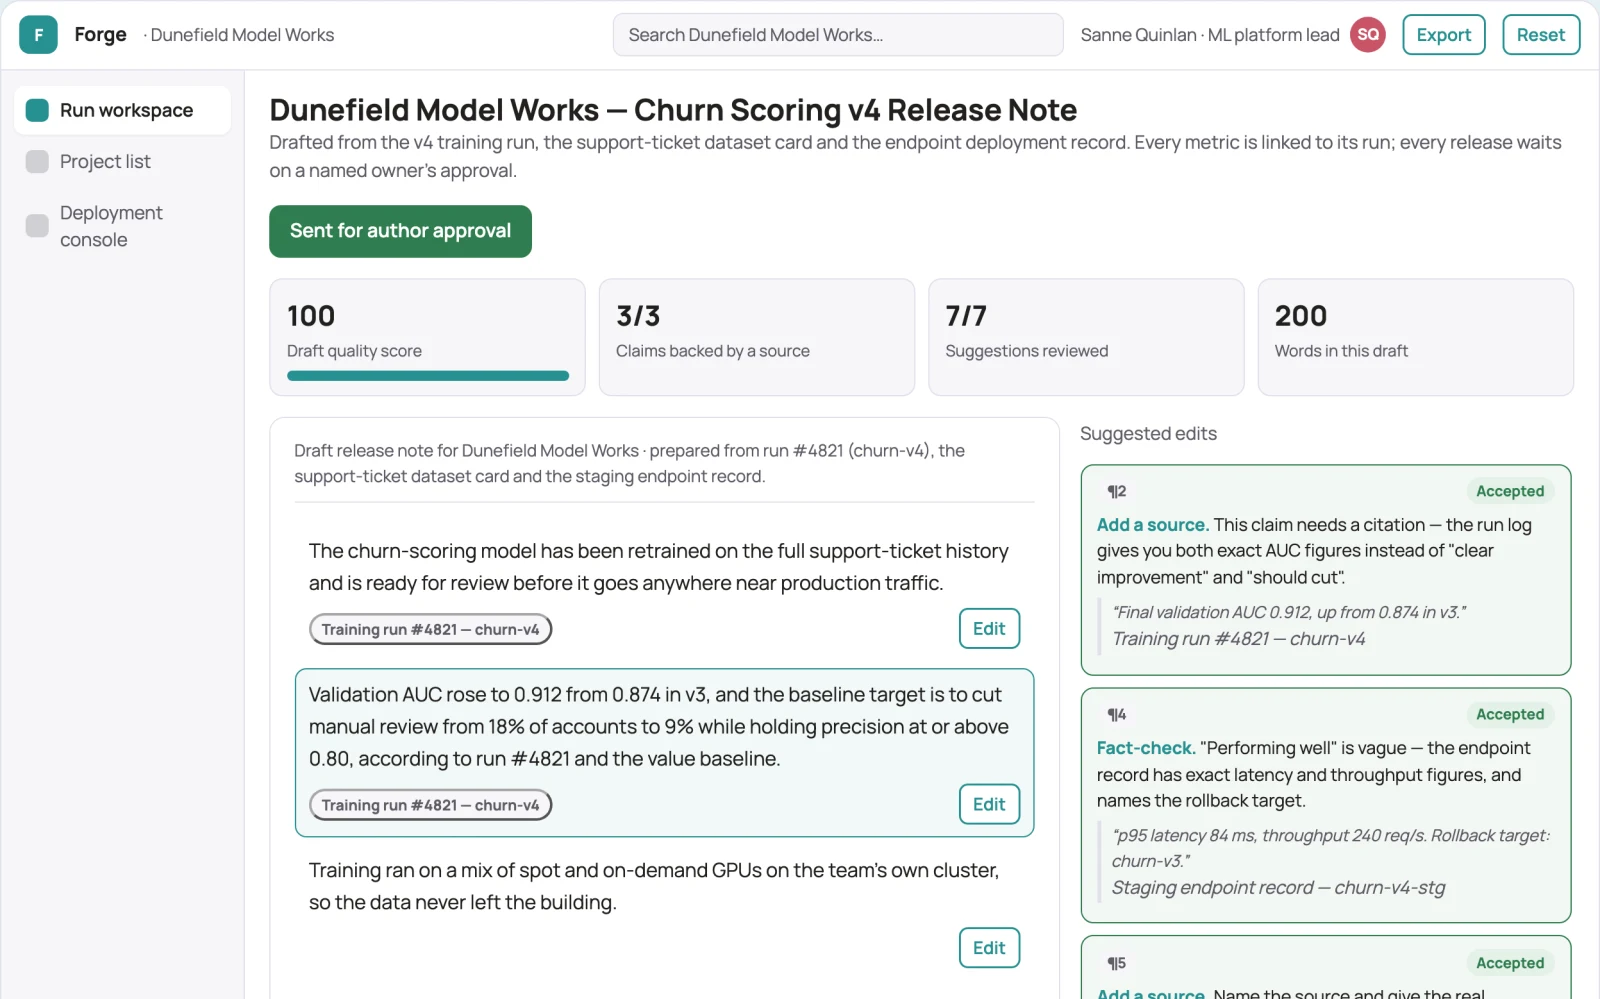
Task: Click the ¶5 paragraph marker
Action: 1116,963
